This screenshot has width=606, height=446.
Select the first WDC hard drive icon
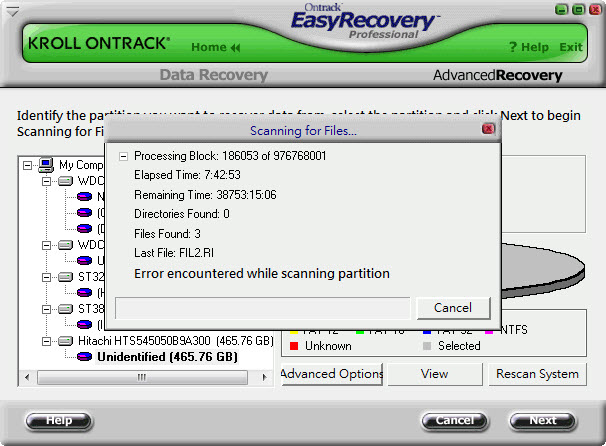coord(65,181)
